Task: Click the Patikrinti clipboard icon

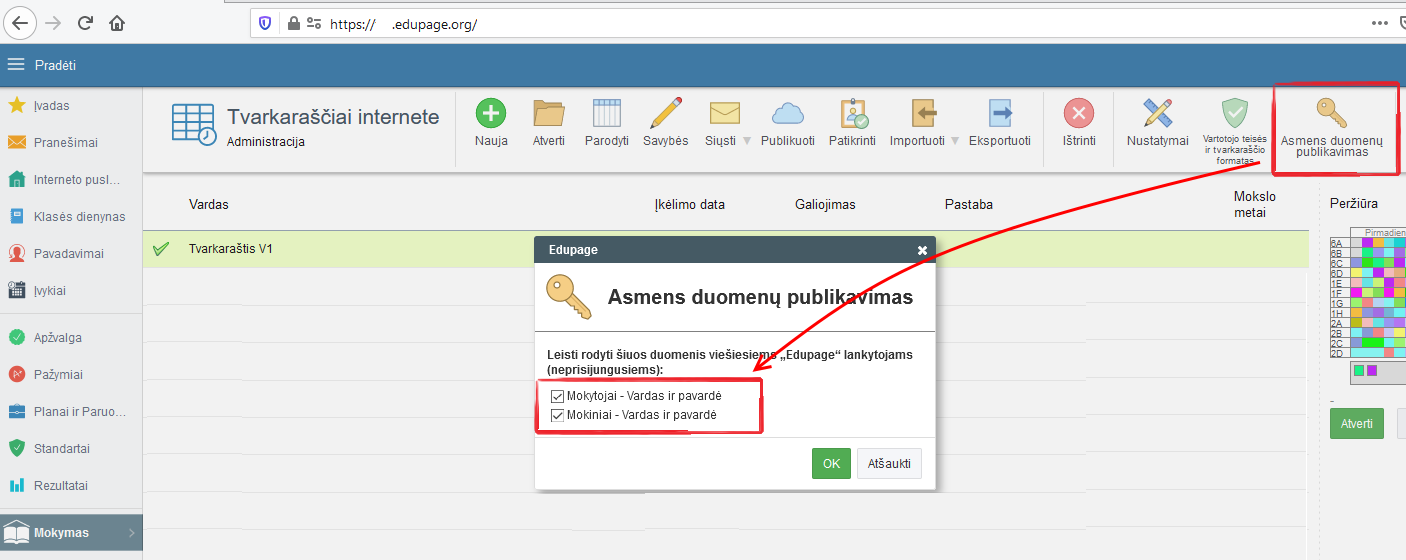Action: click(x=855, y=113)
